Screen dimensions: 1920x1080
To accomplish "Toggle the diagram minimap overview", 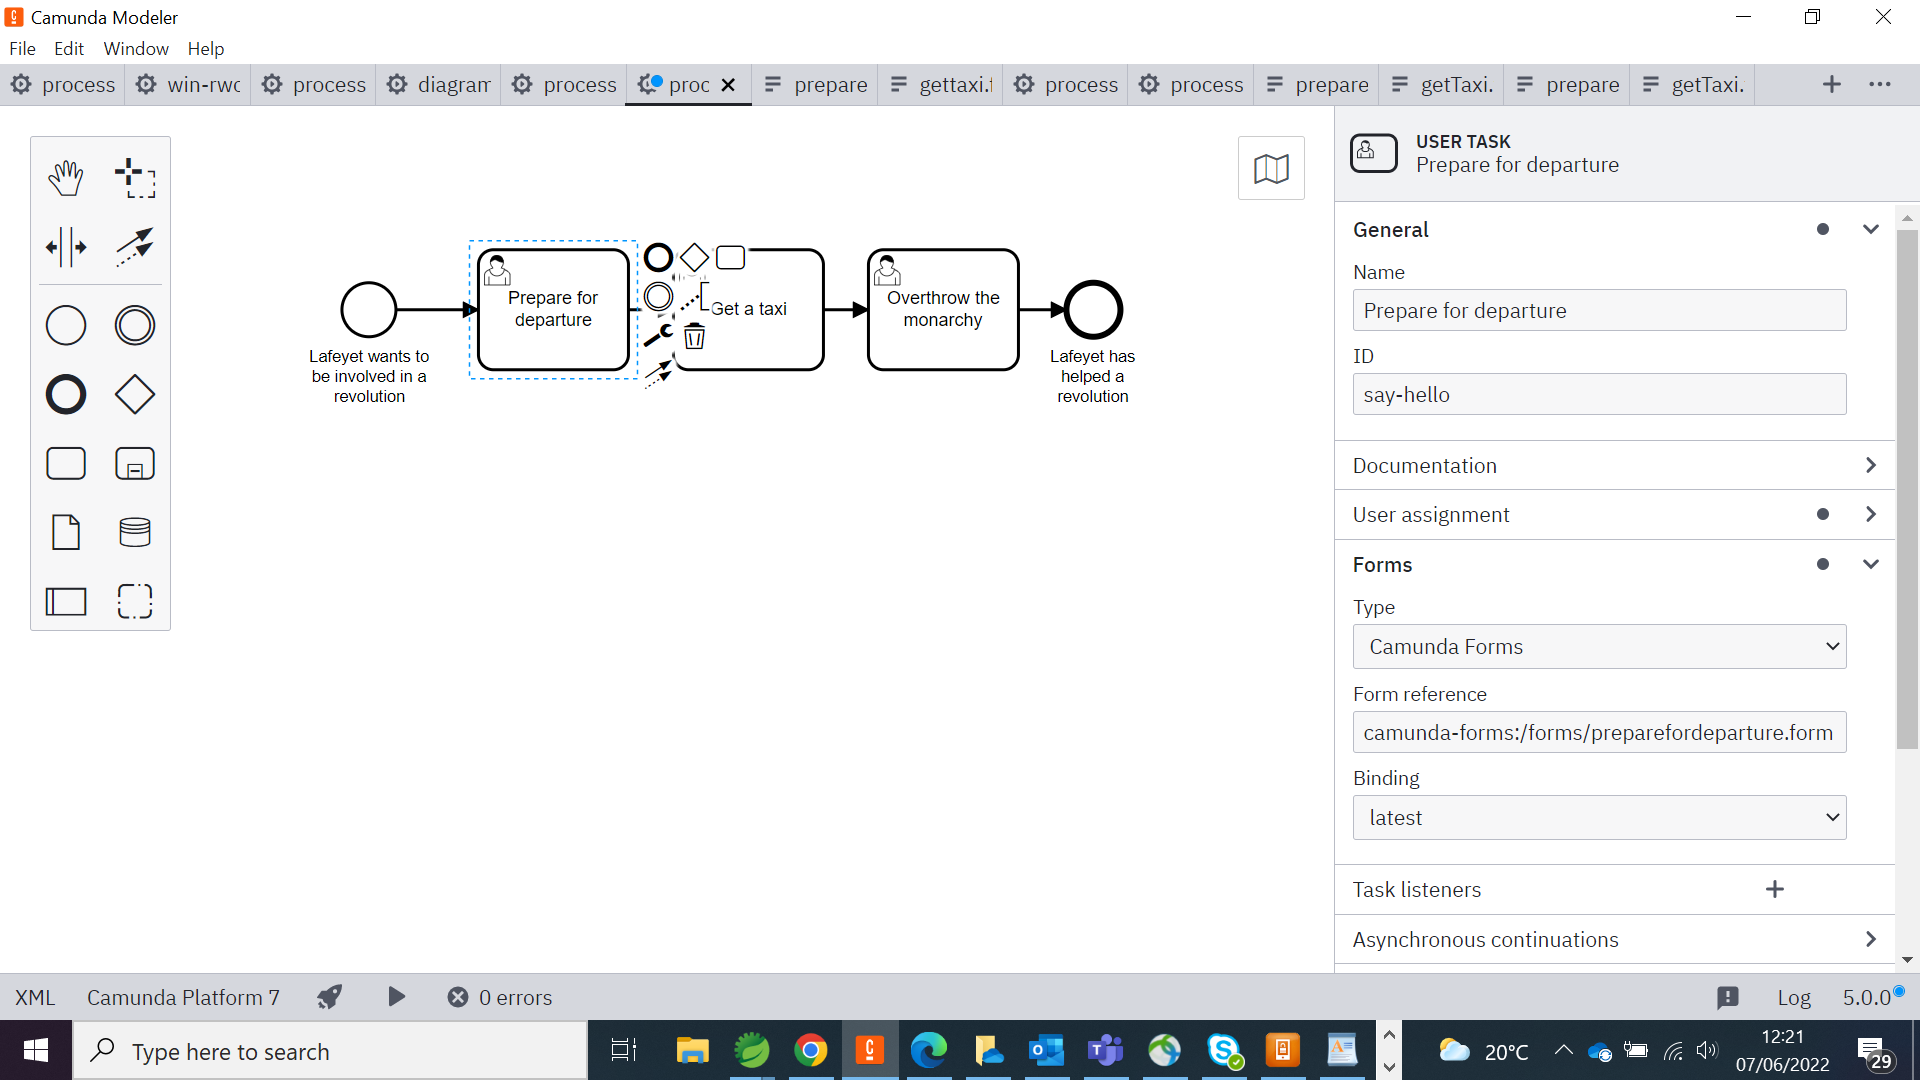I will coord(1271,168).
